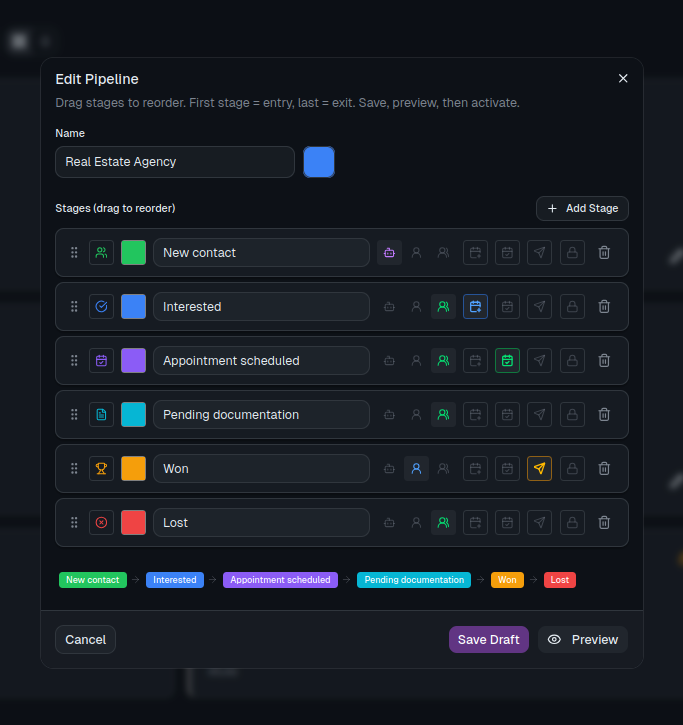Grab the drag handle on Lost row
Viewport: 683px width, 725px height.
[x=74, y=522]
